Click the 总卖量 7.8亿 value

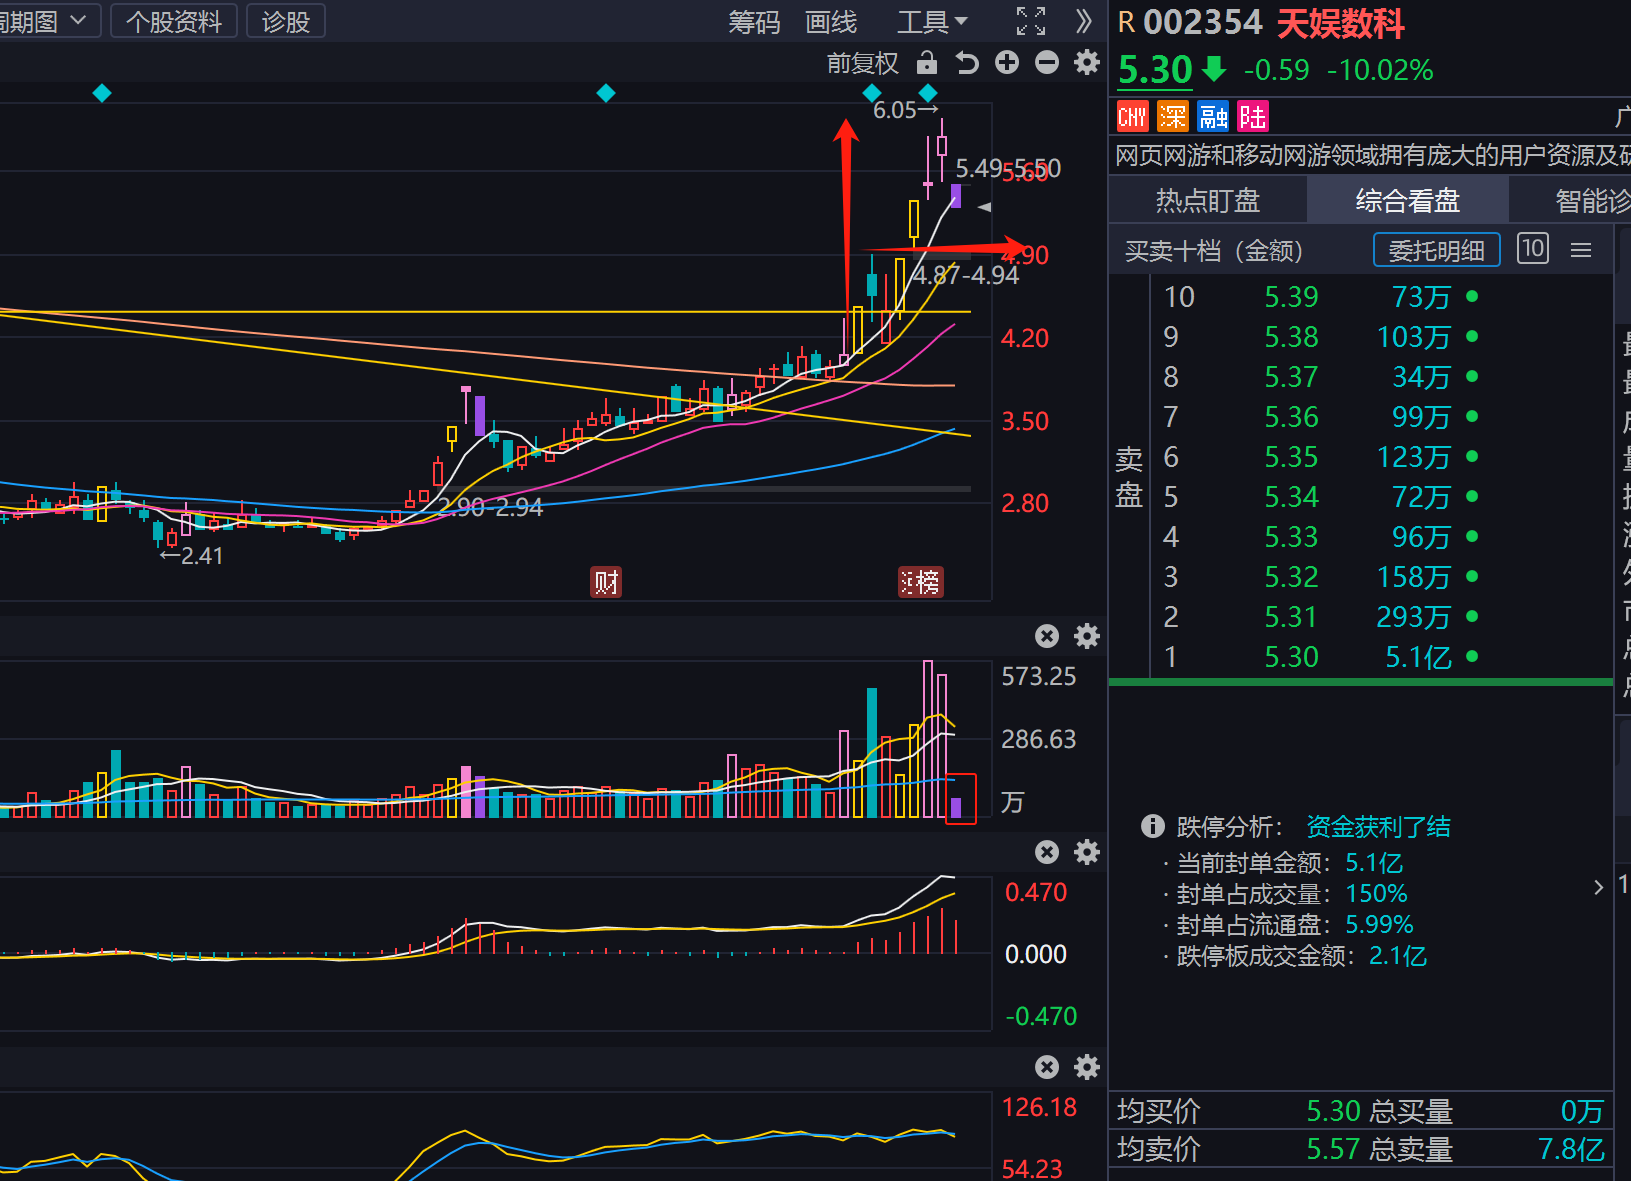pyautogui.click(x=1571, y=1150)
